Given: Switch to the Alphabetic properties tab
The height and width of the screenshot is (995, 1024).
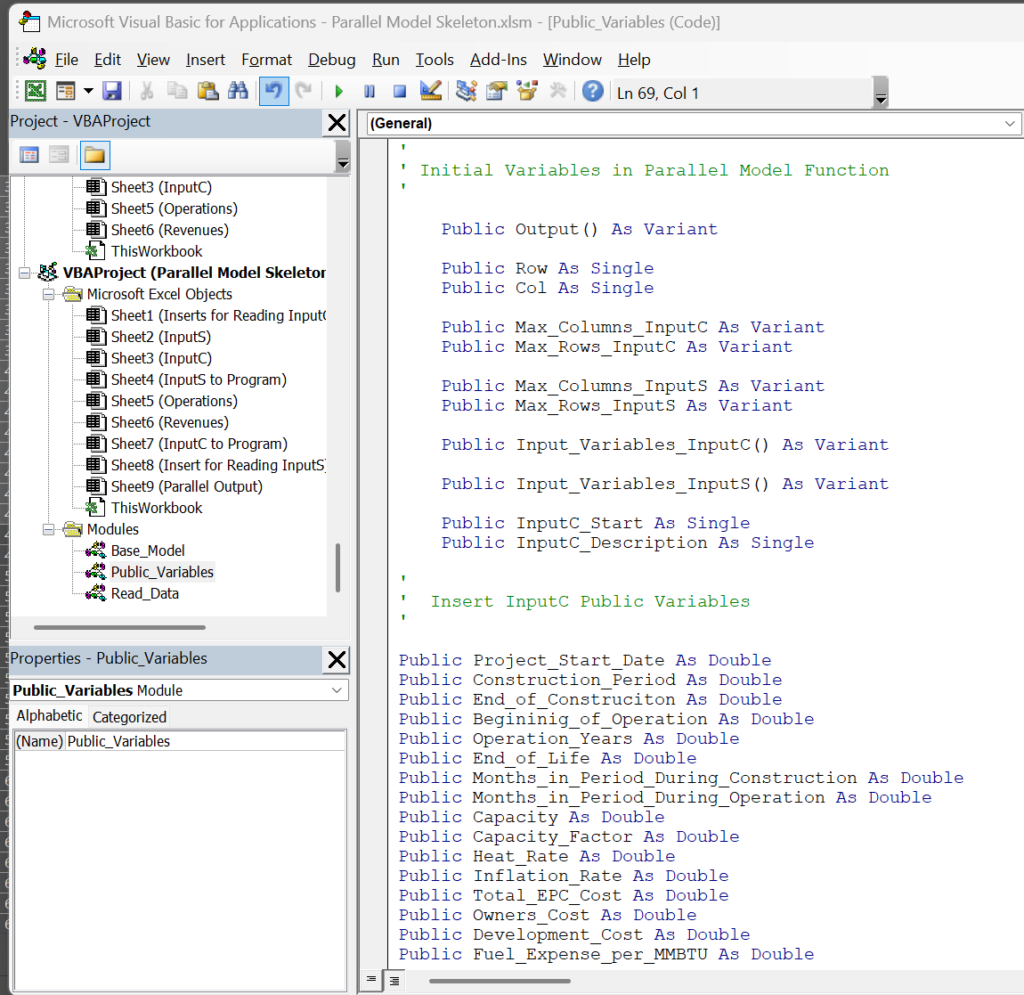Looking at the screenshot, I should coord(49,716).
